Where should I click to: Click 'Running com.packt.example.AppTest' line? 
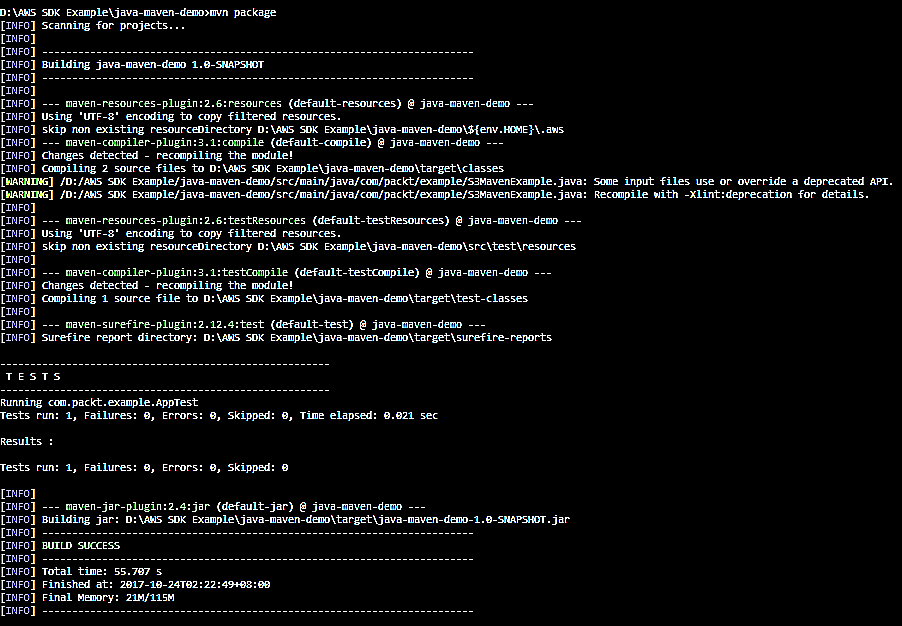click(99, 402)
